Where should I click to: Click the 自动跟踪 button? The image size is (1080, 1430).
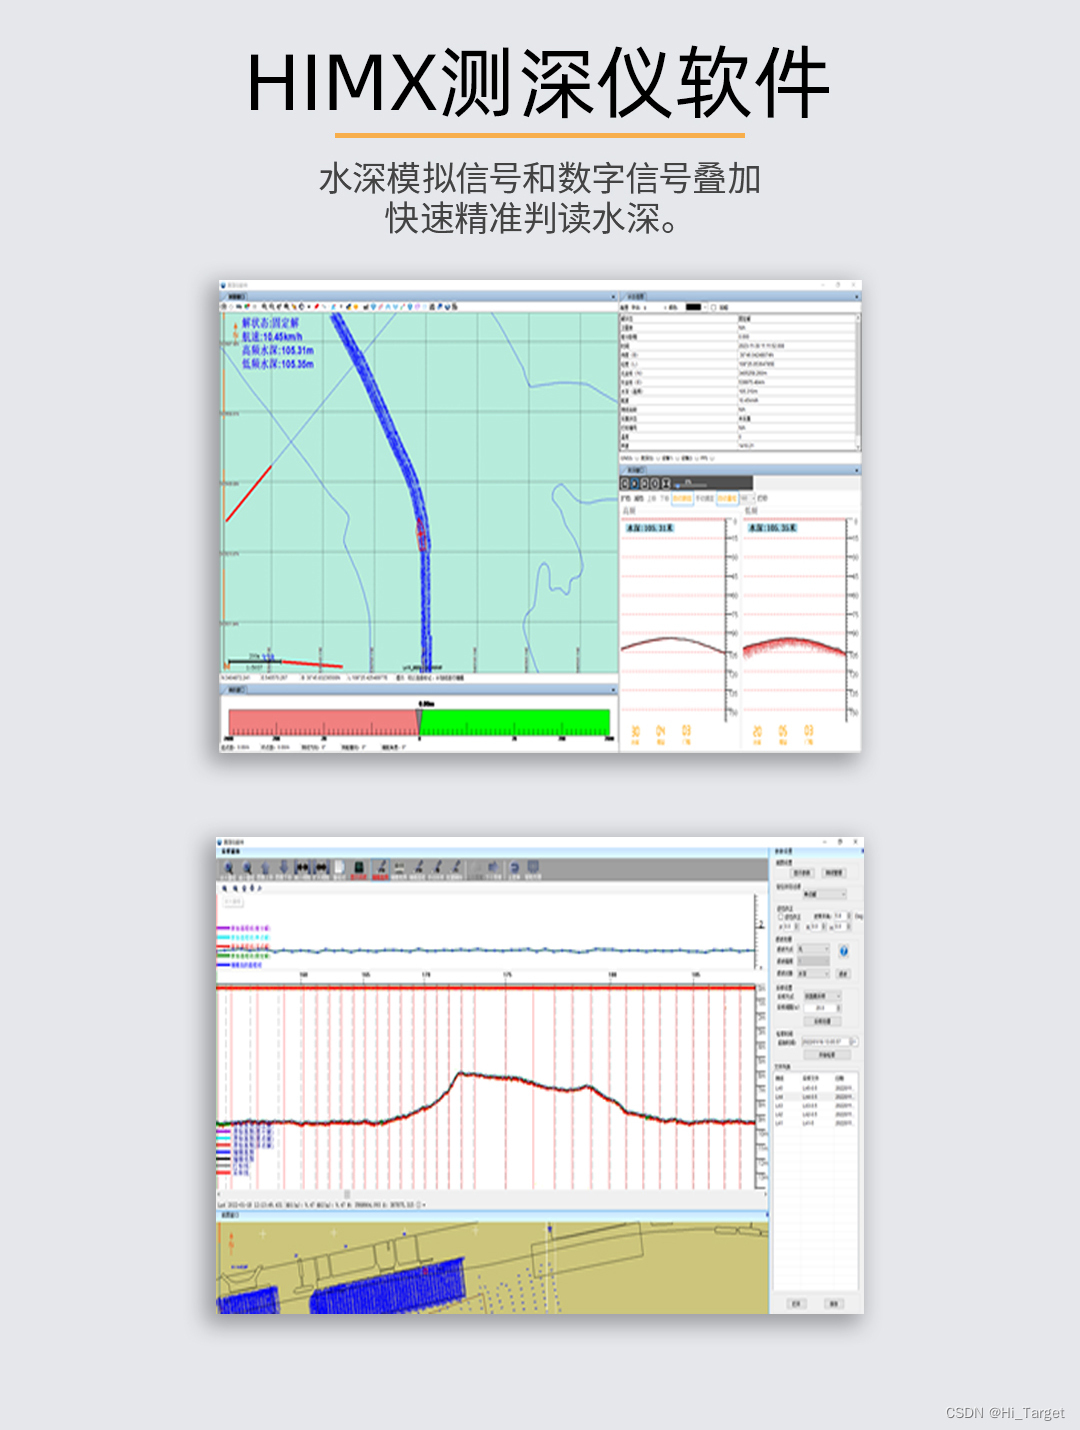coord(682,498)
